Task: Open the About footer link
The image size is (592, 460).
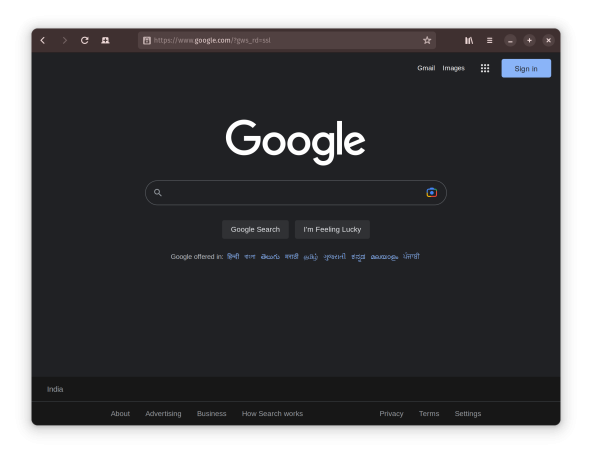Action: click(120, 414)
